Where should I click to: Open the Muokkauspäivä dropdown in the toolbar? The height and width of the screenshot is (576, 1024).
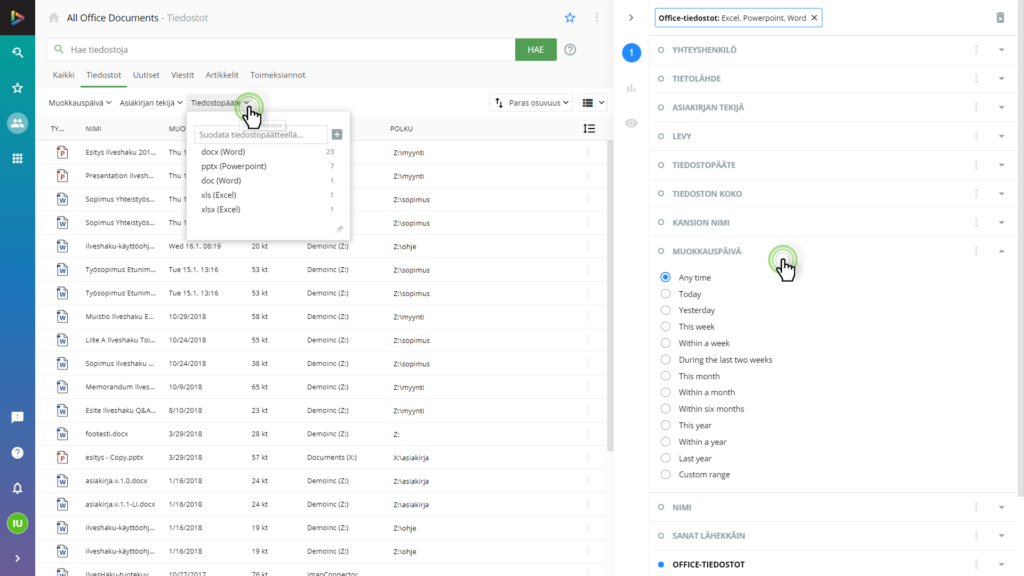(x=80, y=103)
